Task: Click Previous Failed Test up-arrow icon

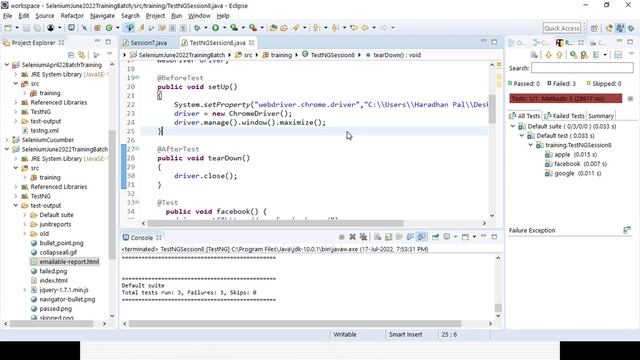Action: (559, 55)
